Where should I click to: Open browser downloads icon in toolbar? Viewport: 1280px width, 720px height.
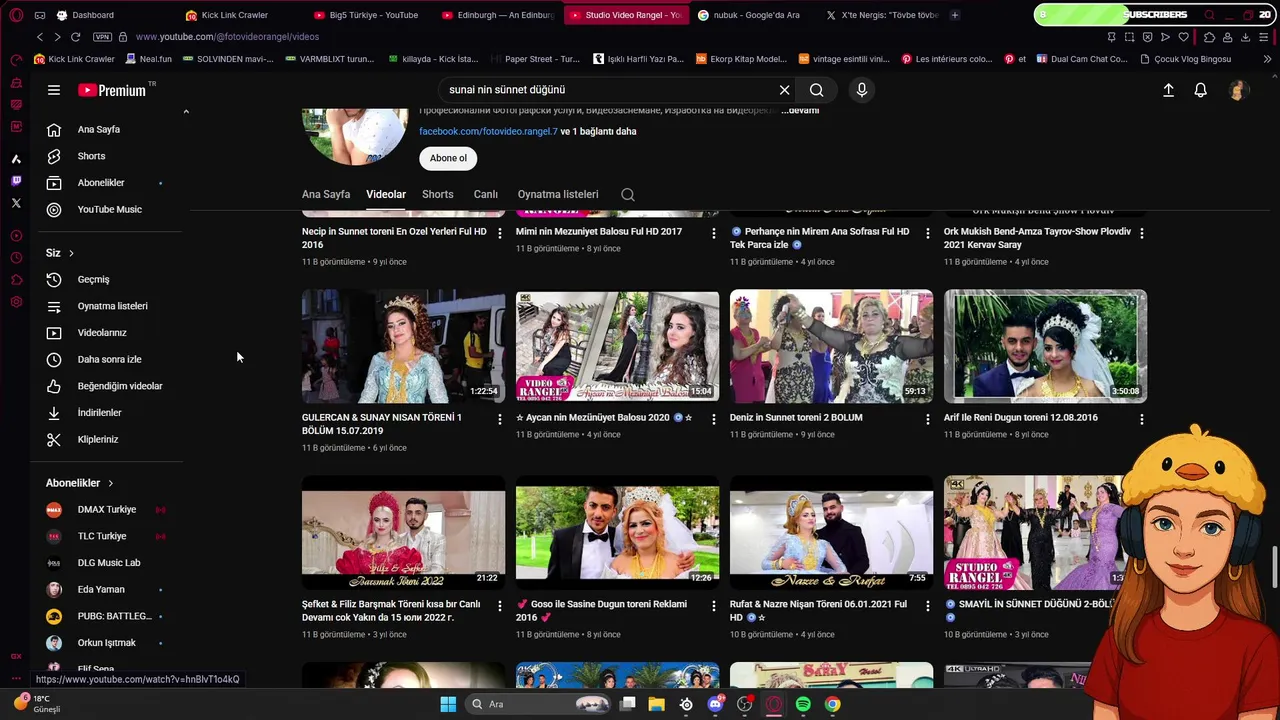pyautogui.click(x=1246, y=37)
